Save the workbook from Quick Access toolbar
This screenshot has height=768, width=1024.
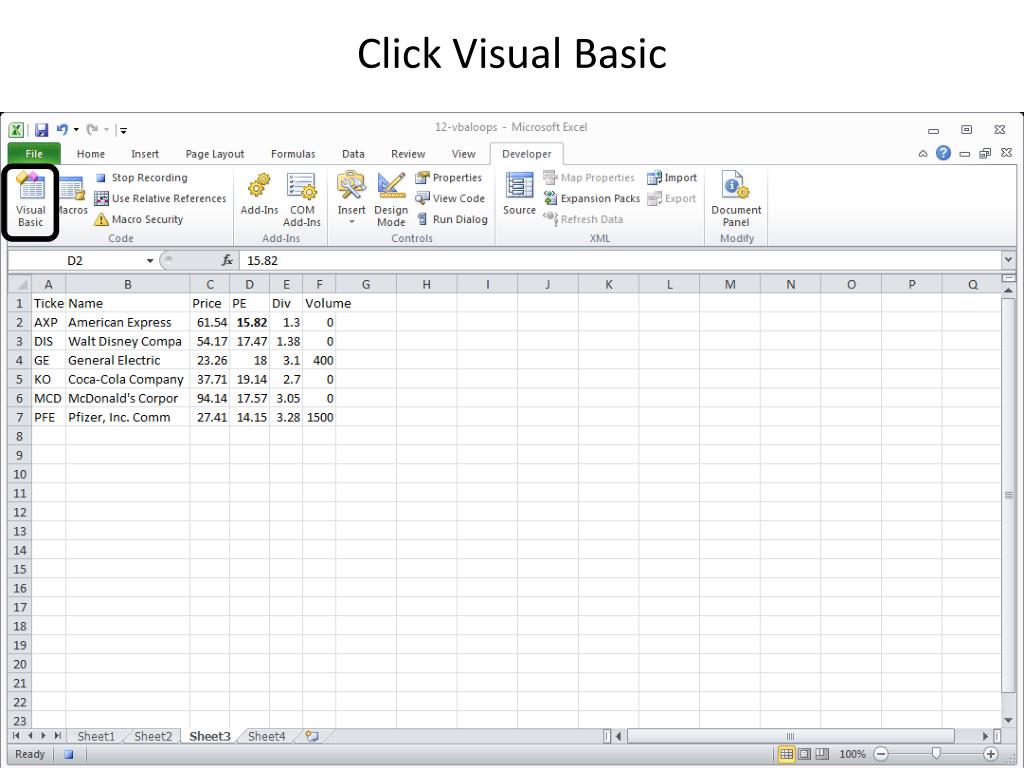[41, 130]
